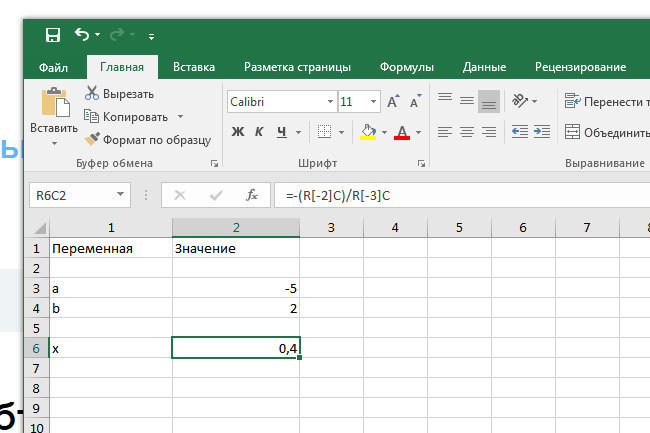650x433 pixels.
Task: Open the Разметка страницы tab
Action: [x=297, y=67]
